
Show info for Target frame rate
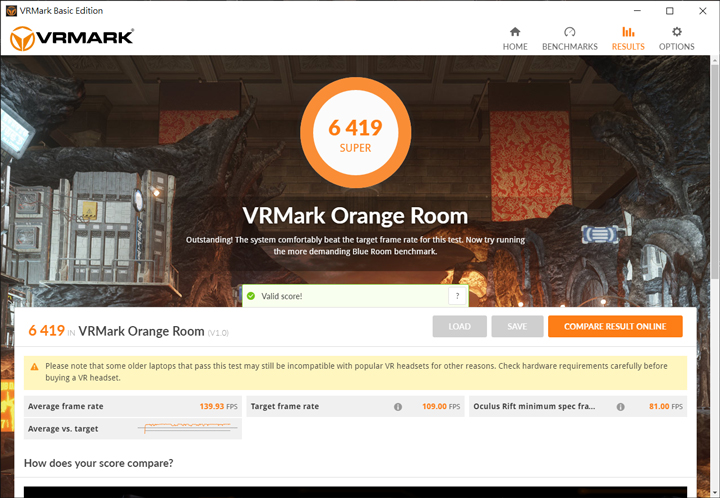coord(398,407)
